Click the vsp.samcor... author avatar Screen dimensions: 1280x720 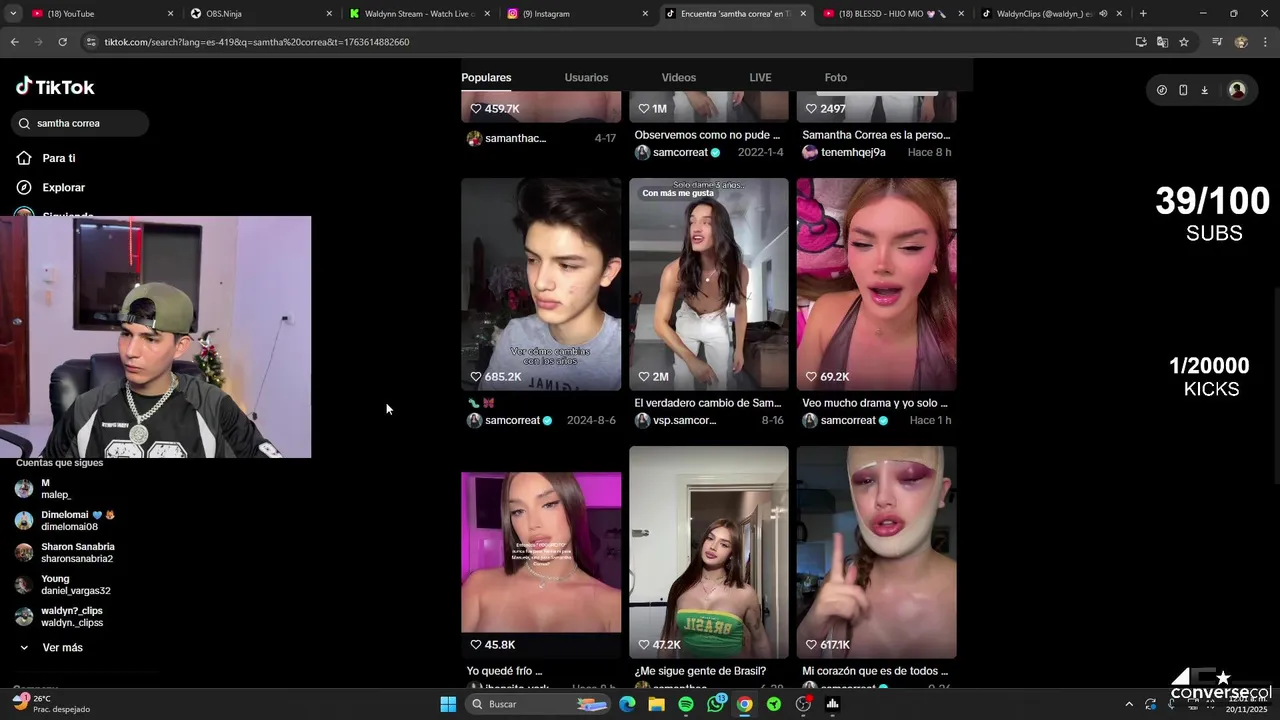[642, 420]
